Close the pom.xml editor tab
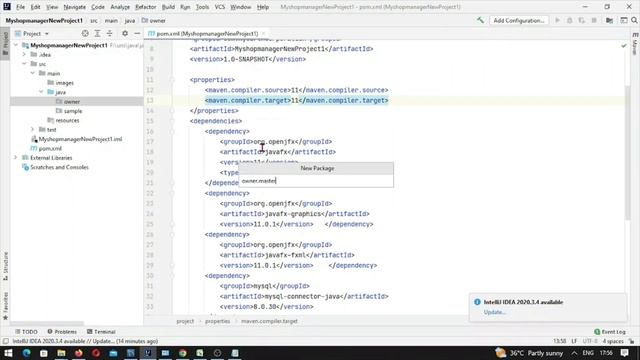Screen dimensions: 640x360 [x=263, y=33]
